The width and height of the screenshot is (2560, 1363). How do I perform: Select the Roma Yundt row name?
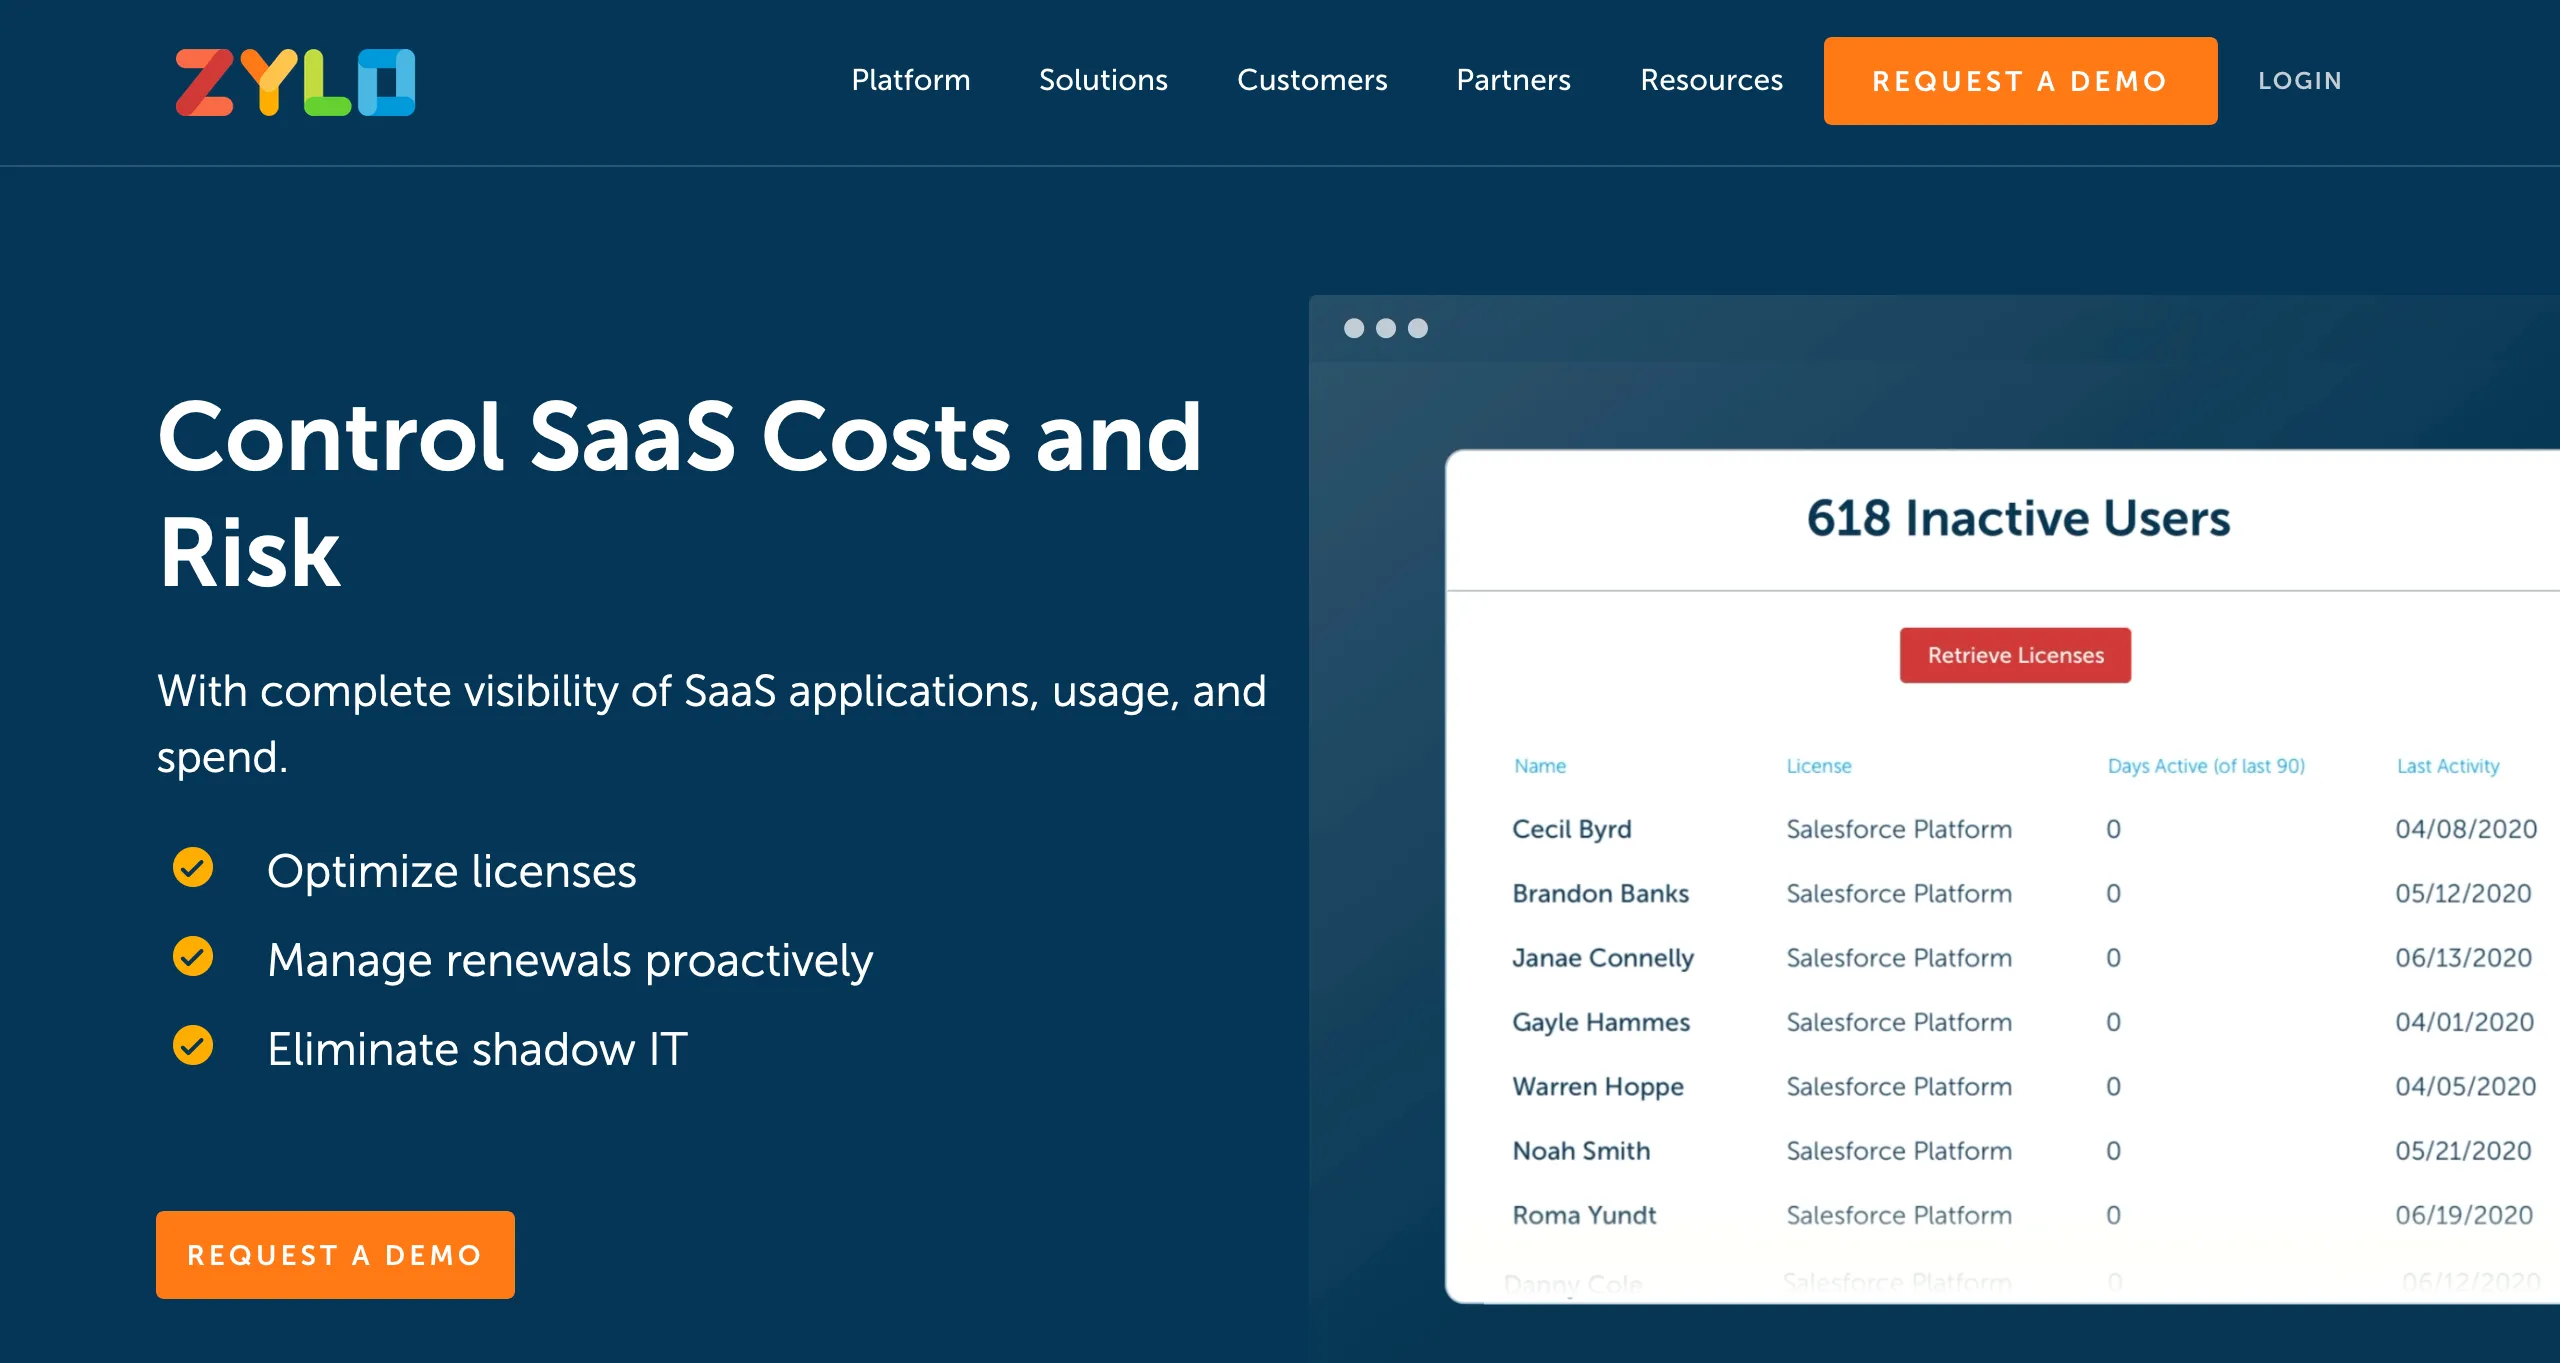[1584, 1215]
